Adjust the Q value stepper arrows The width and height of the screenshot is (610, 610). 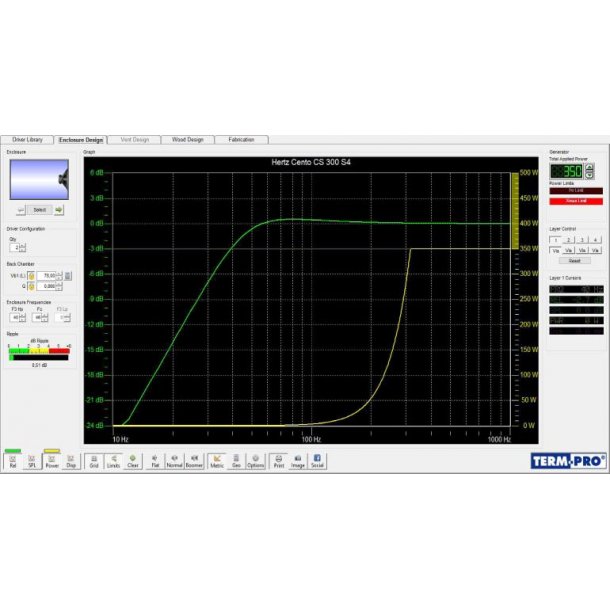[x=59, y=286]
